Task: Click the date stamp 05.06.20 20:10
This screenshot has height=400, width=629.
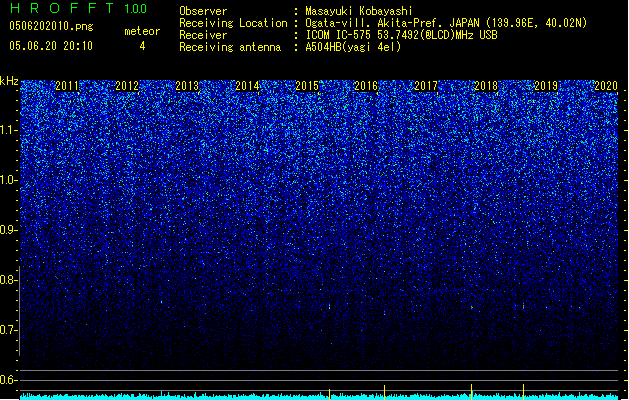Action: click(x=51, y=46)
